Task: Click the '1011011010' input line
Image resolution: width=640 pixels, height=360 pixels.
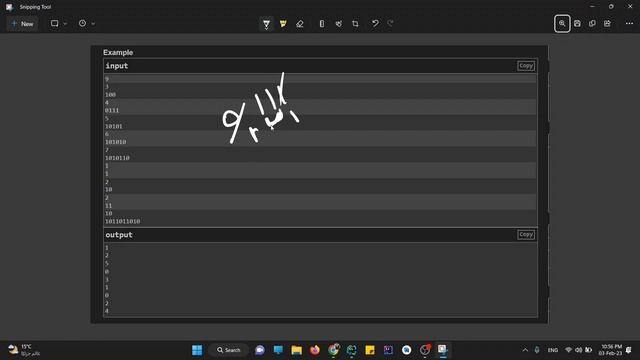Action: pyautogui.click(x=122, y=221)
